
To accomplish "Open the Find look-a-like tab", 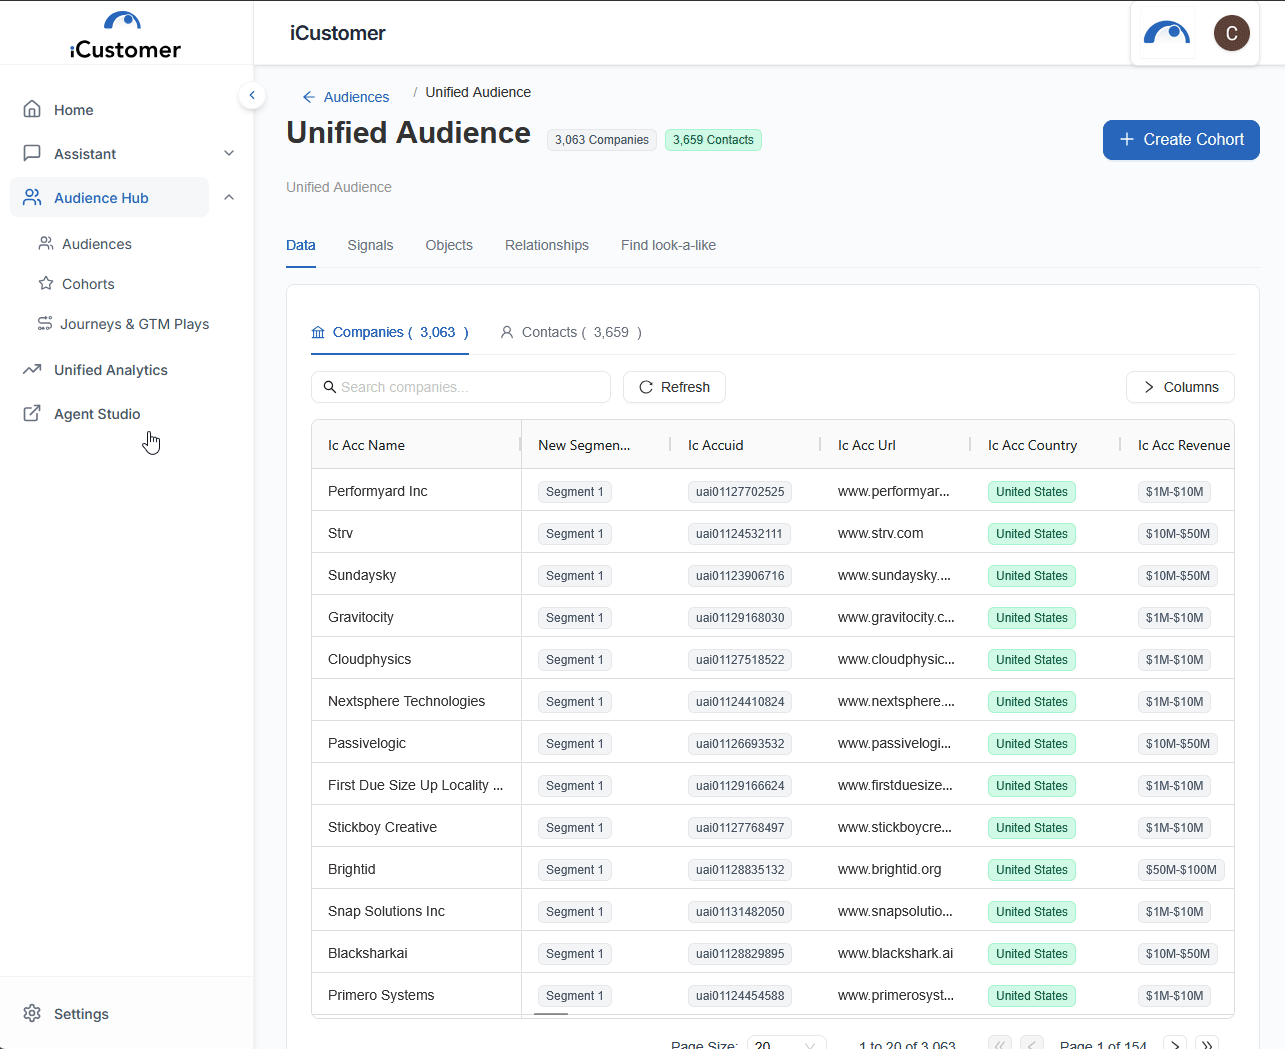I will 668,245.
